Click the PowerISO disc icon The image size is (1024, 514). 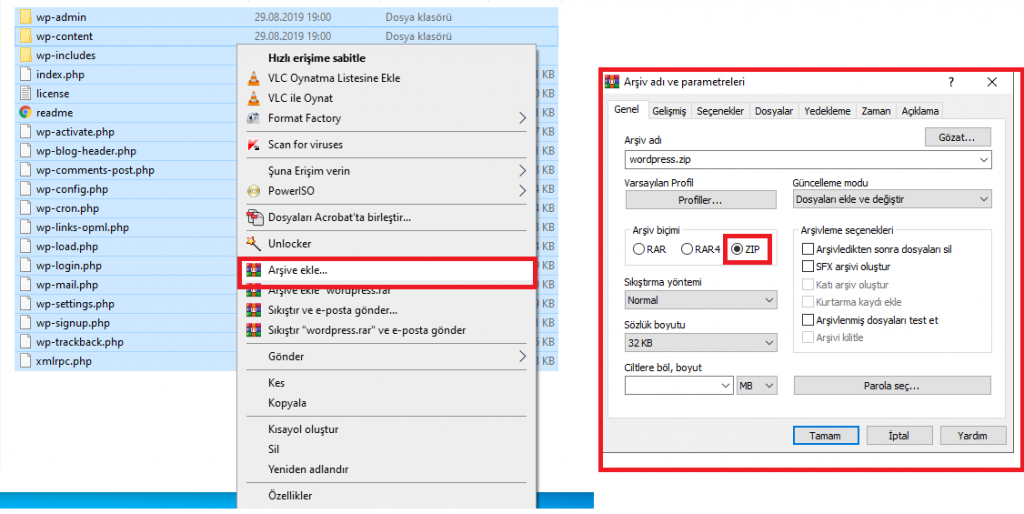tap(254, 190)
